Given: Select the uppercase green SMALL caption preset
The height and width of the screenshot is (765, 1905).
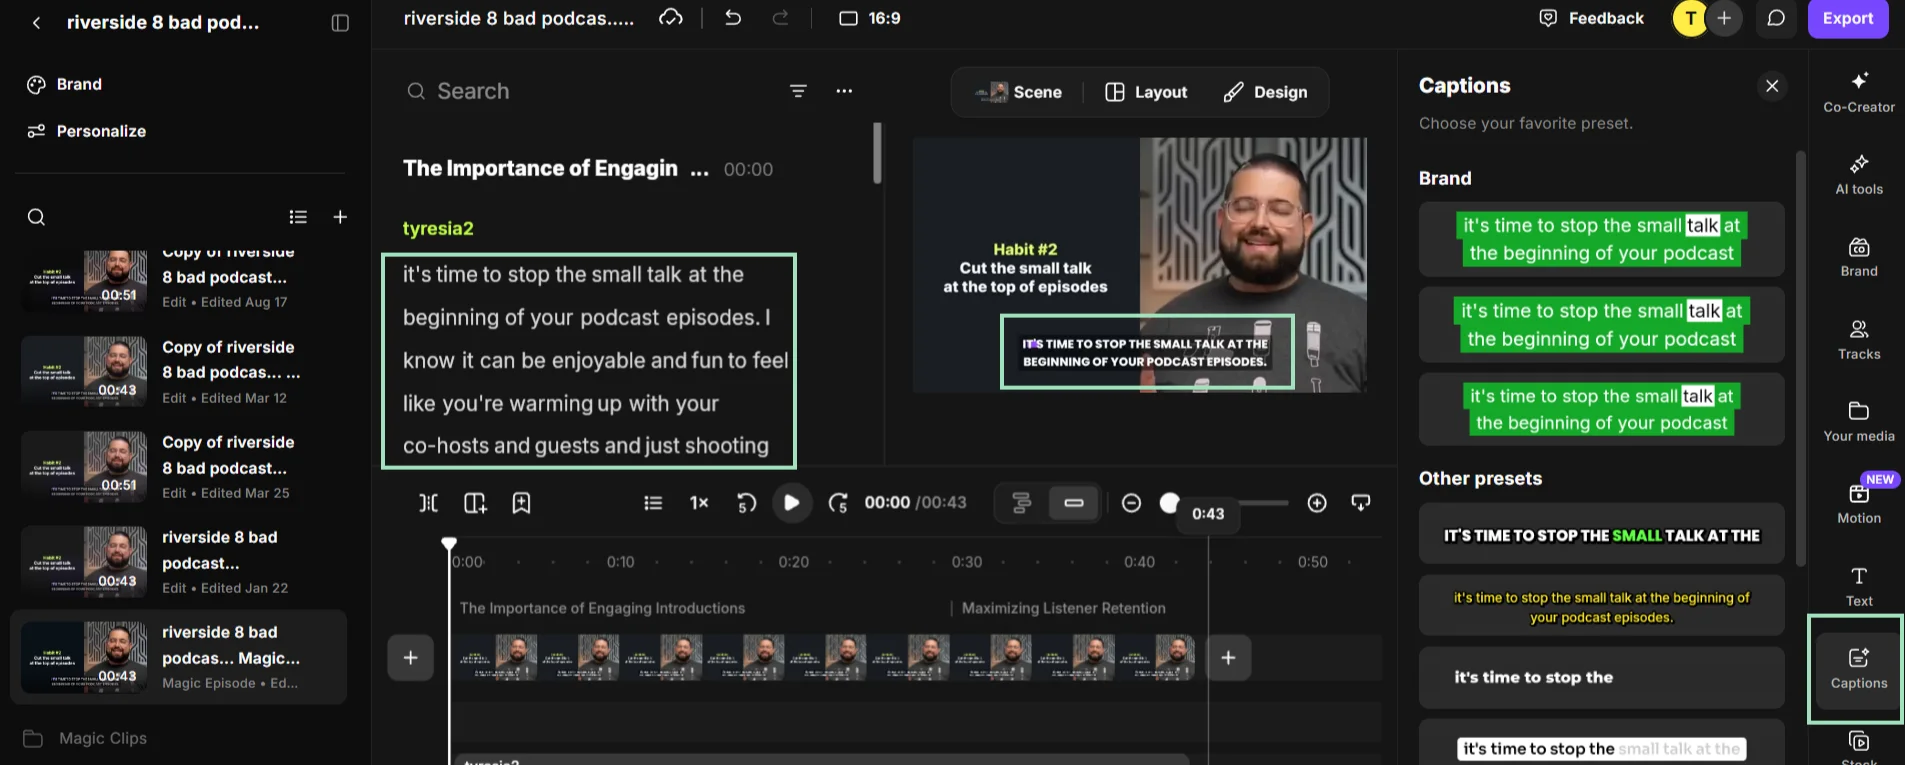Looking at the screenshot, I should tap(1601, 535).
